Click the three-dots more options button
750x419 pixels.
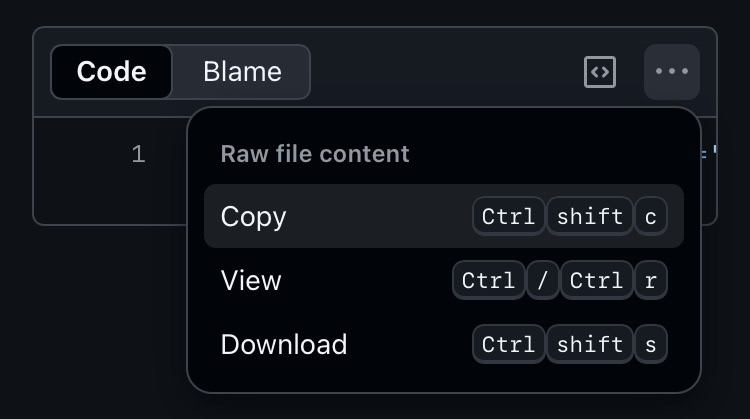click(672, 72)
